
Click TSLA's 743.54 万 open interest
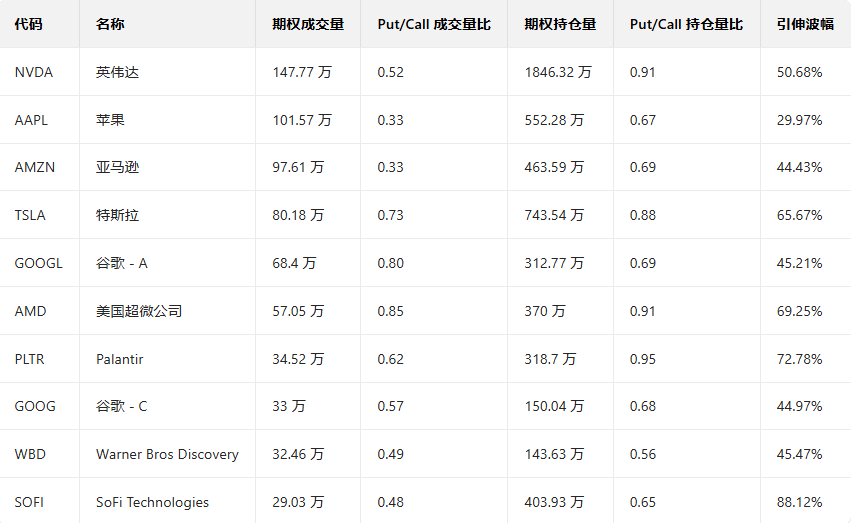554,215
